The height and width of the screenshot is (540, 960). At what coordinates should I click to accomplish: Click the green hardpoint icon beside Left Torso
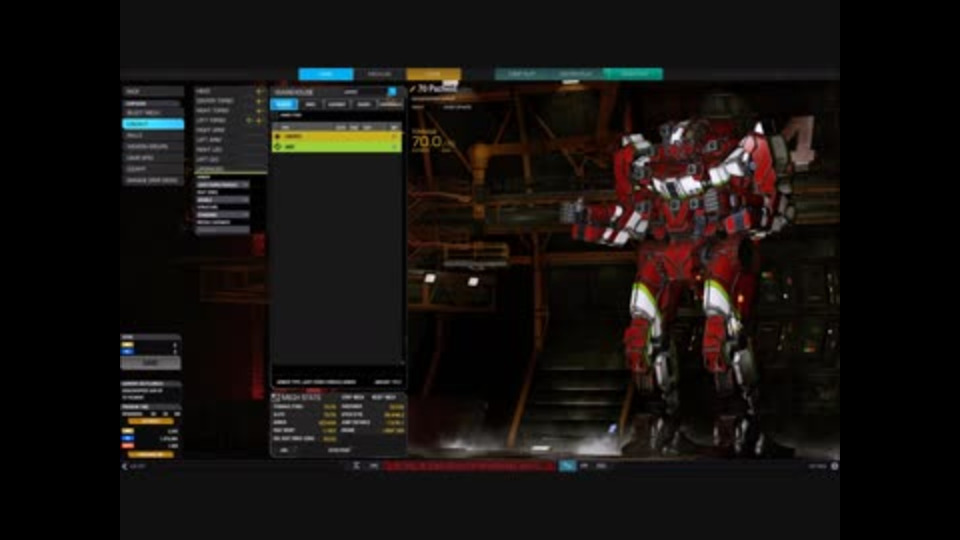[249, 121]
